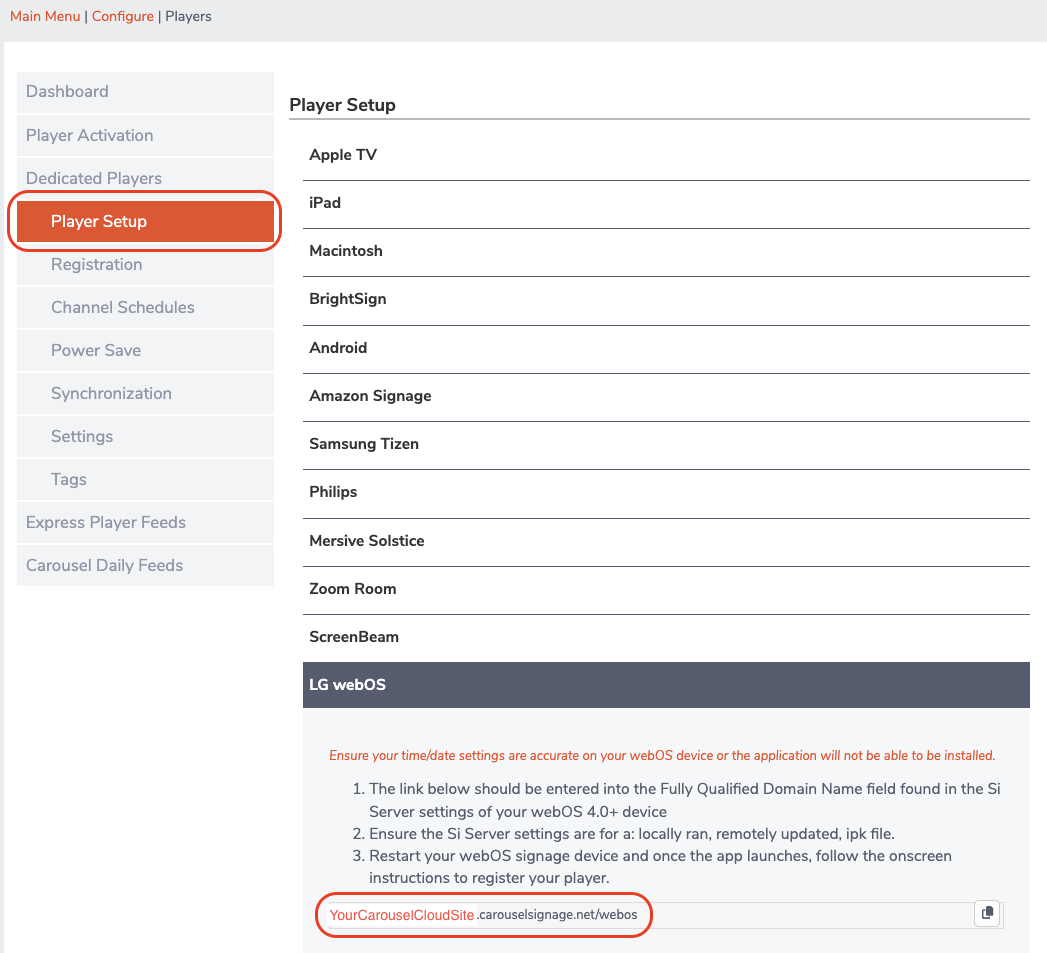
Task: Select Synchronization in the sidebar
Action: 145,393
